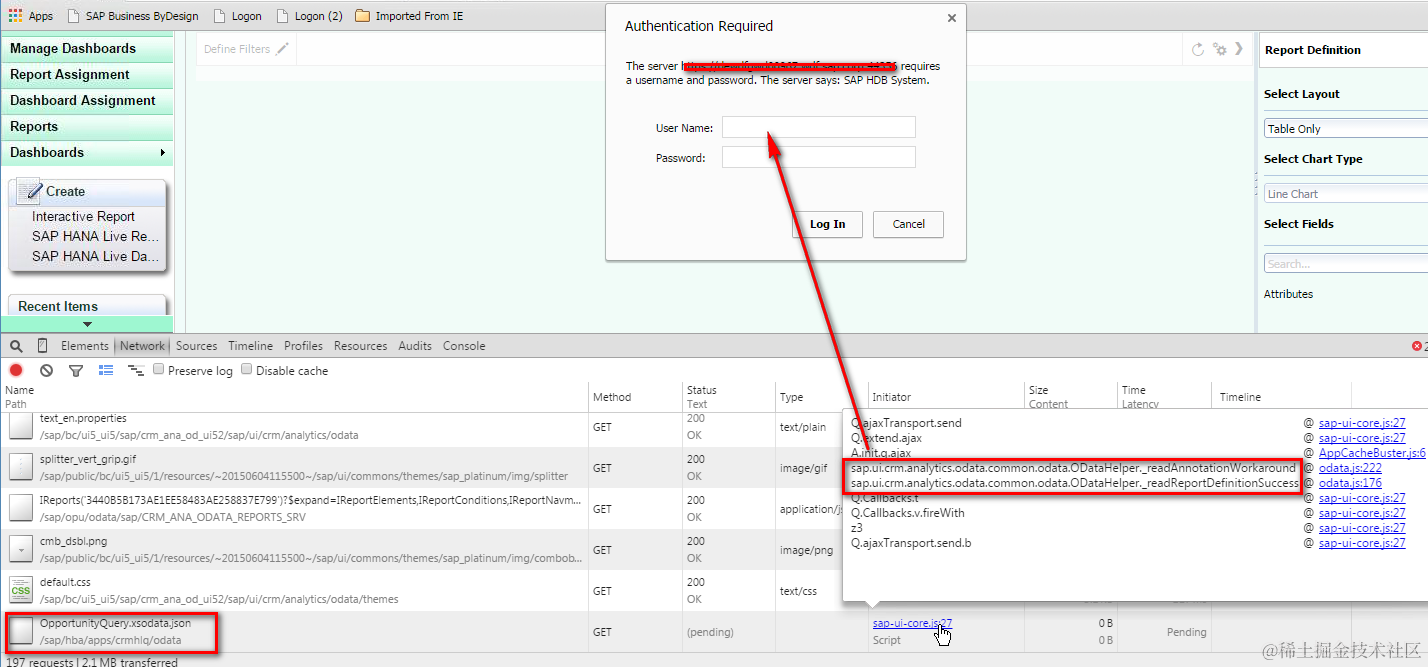Open the AppCacheBuster.js:6 link
The height and width of the screenshot is (667, 1428).
[x=1373, y=453]
